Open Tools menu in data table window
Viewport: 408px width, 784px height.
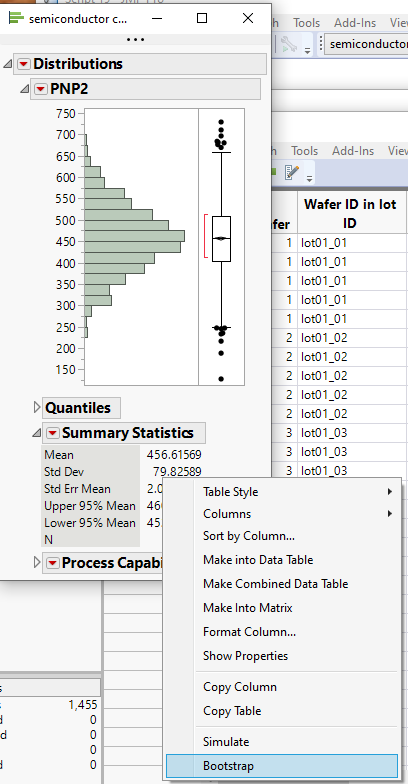pos(304,150)
